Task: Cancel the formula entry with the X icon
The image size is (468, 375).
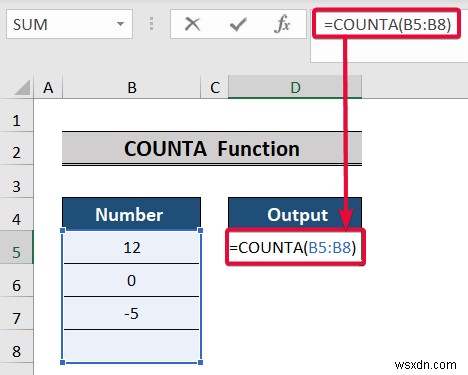Action: pos(192,24)
